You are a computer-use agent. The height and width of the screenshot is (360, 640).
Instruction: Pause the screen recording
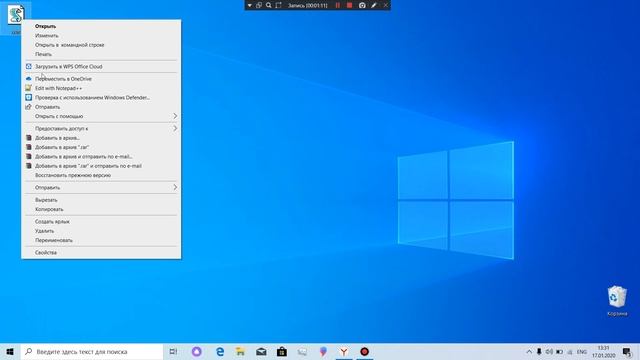click(x=338, y=5)
